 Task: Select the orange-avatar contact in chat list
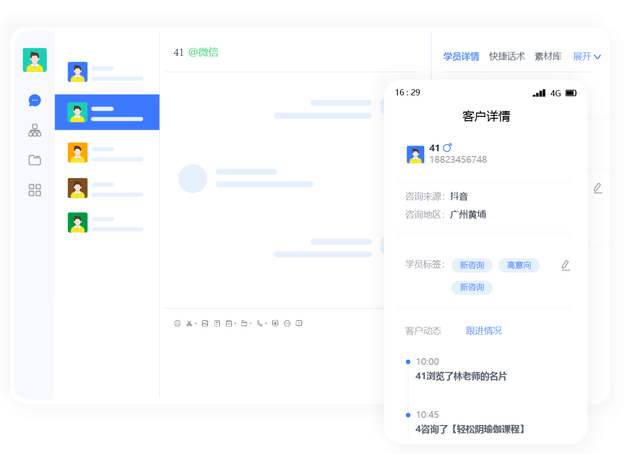point(78,153)
